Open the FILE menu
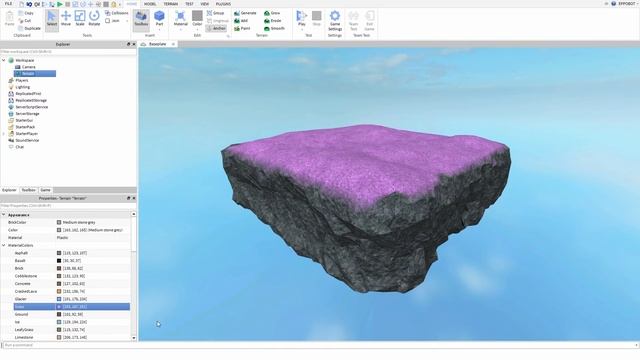640x360 pixels. [8, 4]
